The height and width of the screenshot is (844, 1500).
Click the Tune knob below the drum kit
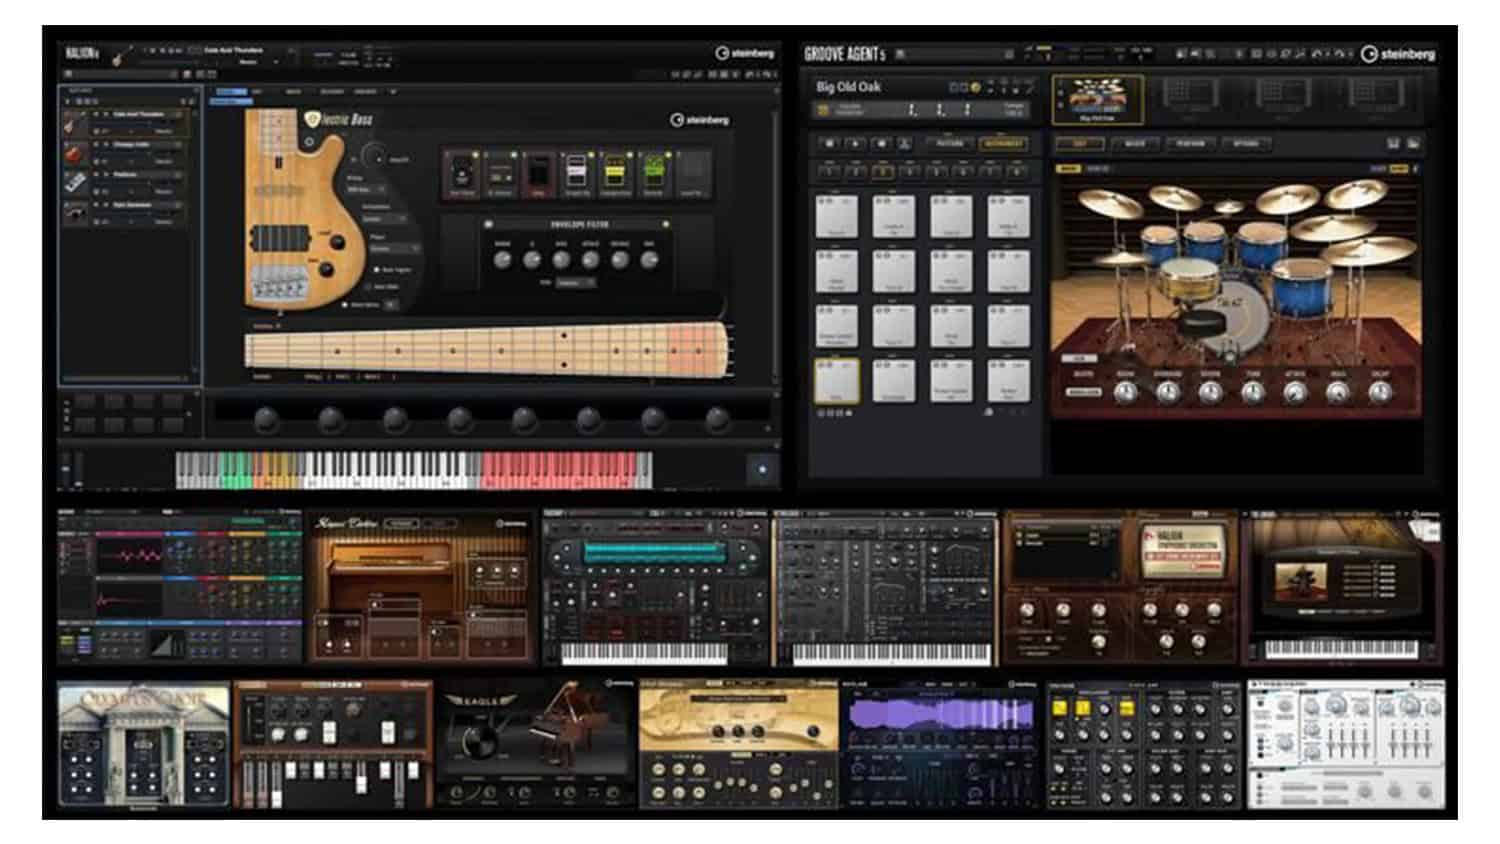[x=1253, y=393]
